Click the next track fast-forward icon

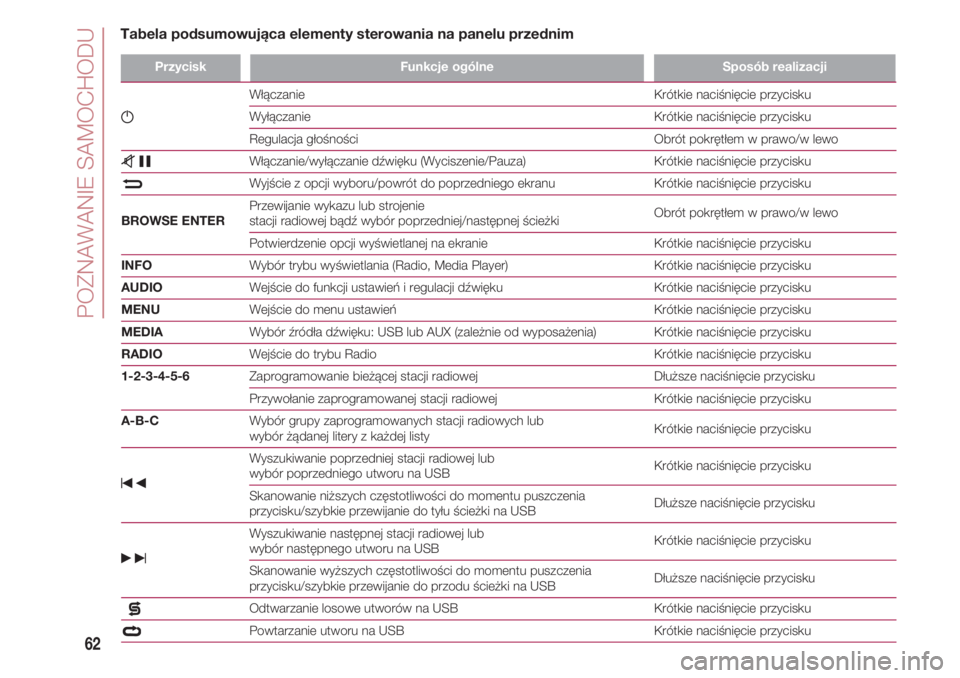pyautogui.click(x=132, y=558)
